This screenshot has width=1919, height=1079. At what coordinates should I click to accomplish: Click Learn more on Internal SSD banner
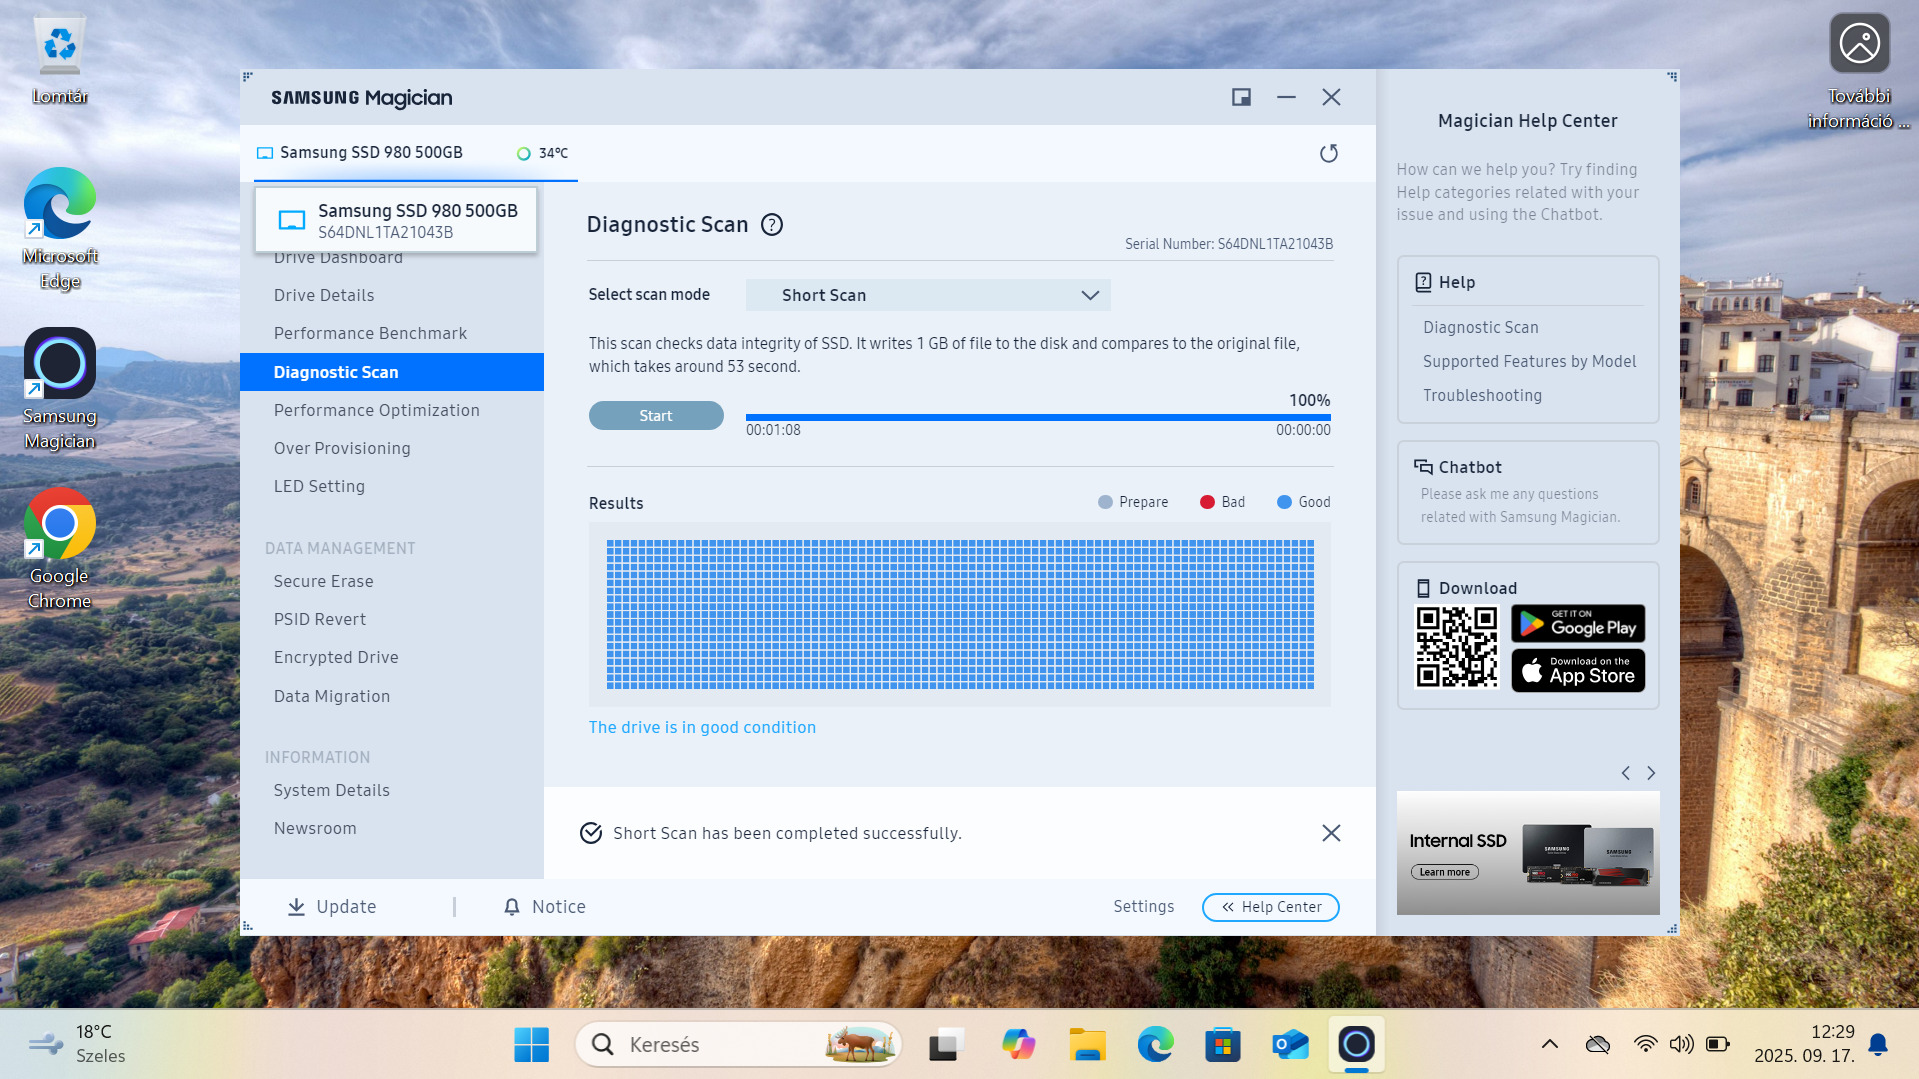point(1445,872)
